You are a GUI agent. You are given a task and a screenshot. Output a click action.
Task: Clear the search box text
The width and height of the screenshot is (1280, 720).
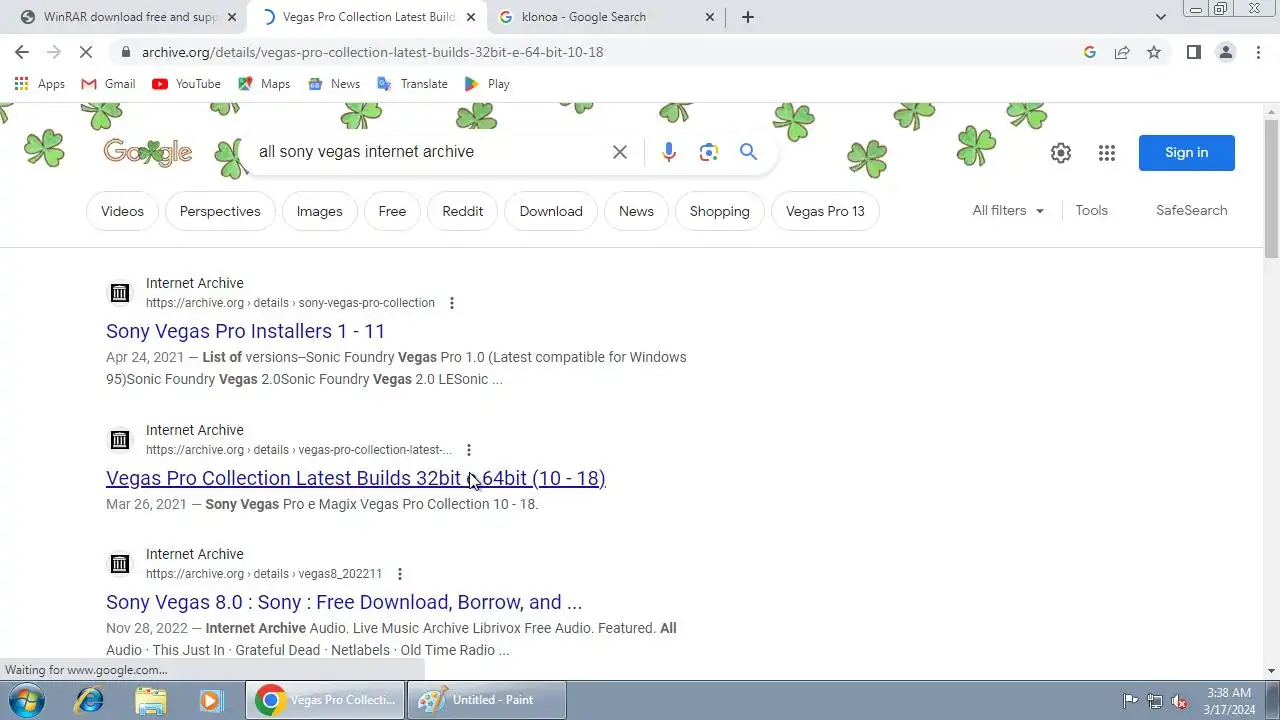tap(620, 152)
